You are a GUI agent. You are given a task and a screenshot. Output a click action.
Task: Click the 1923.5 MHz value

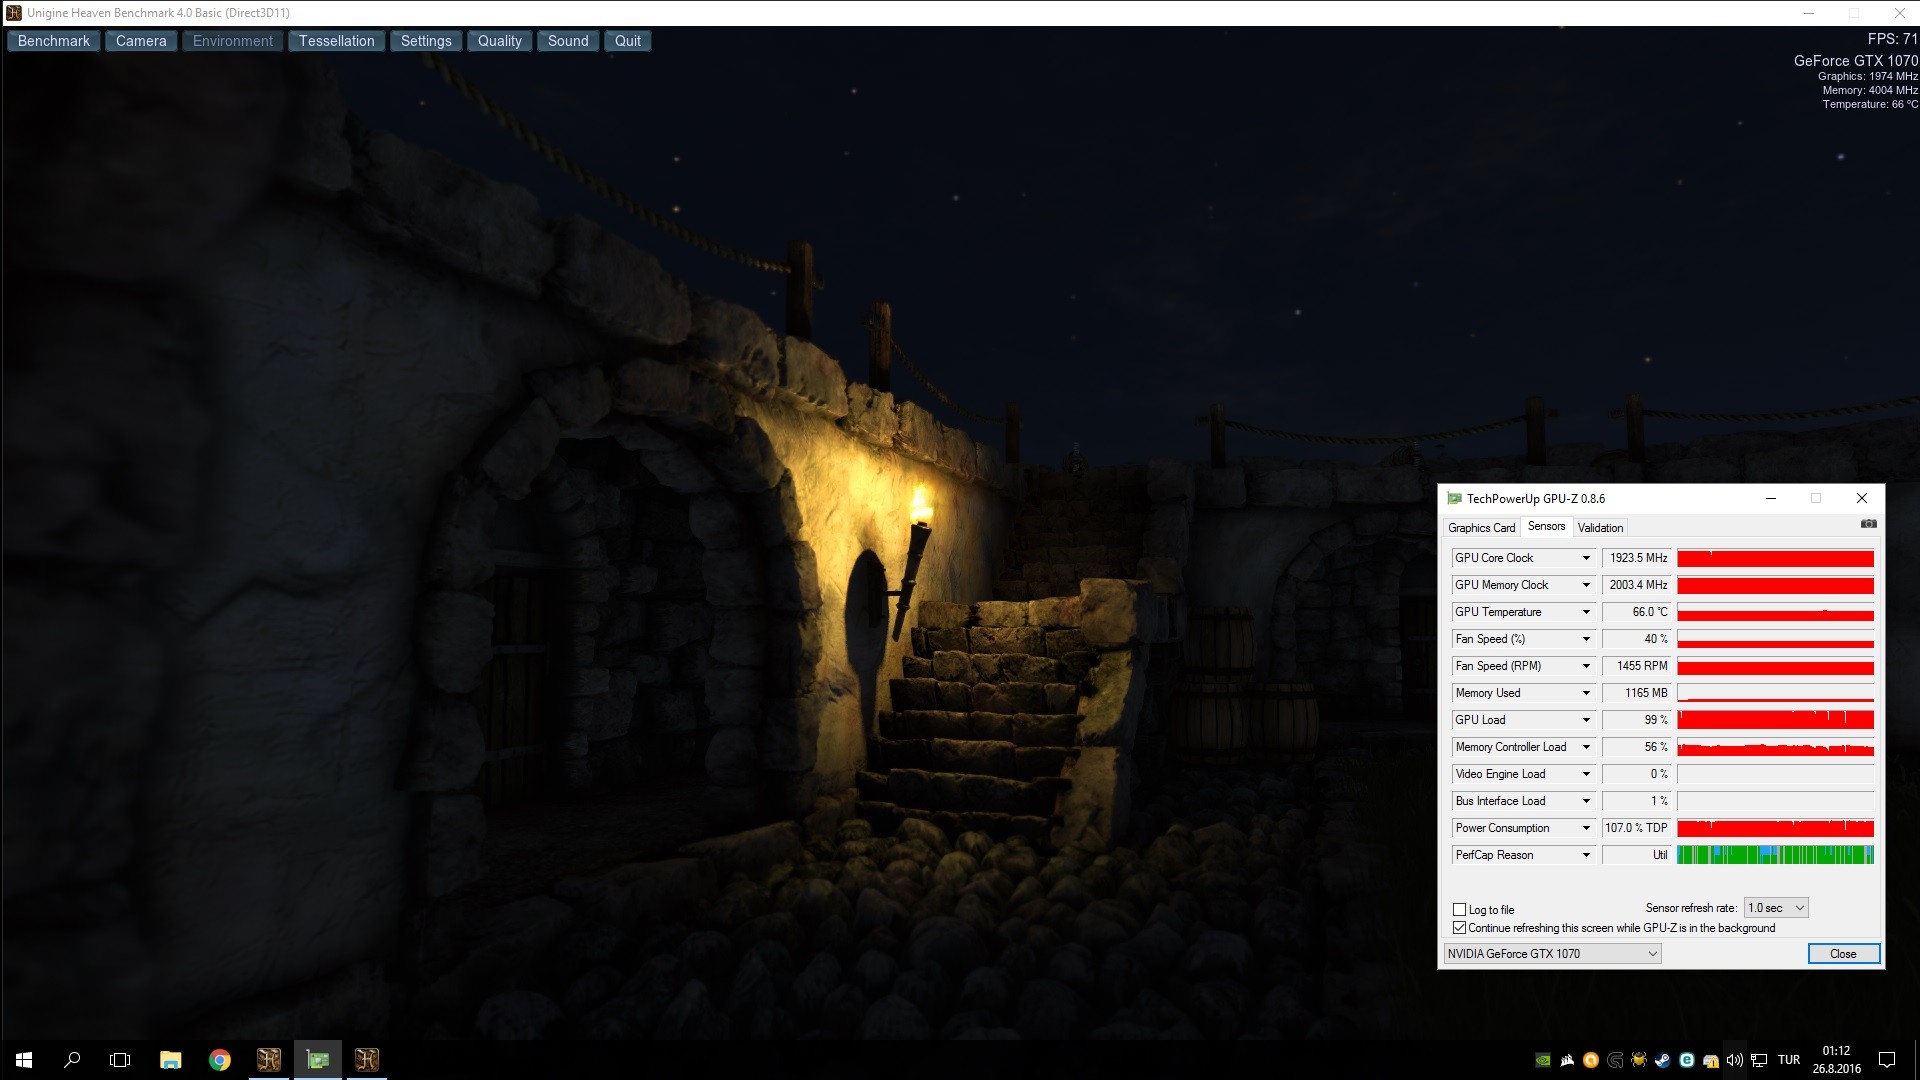(1637, 558)
